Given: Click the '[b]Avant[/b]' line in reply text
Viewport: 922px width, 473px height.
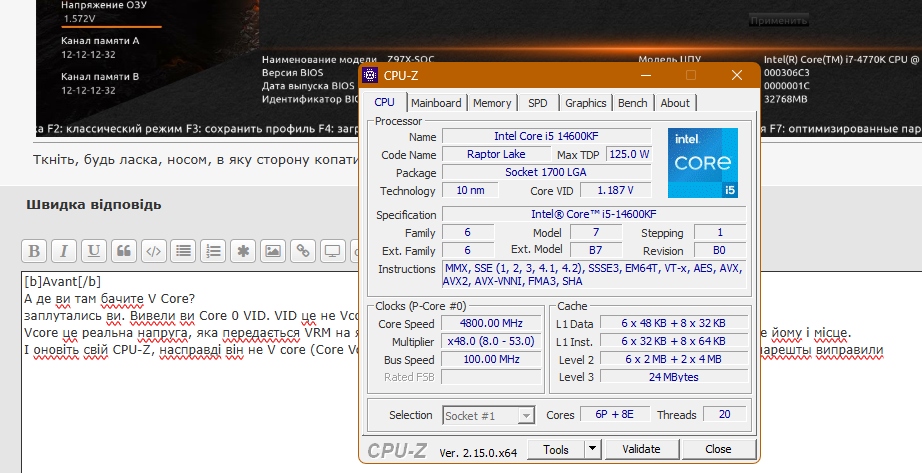Looking at the screenshot, I should click(x=62, y=282).
